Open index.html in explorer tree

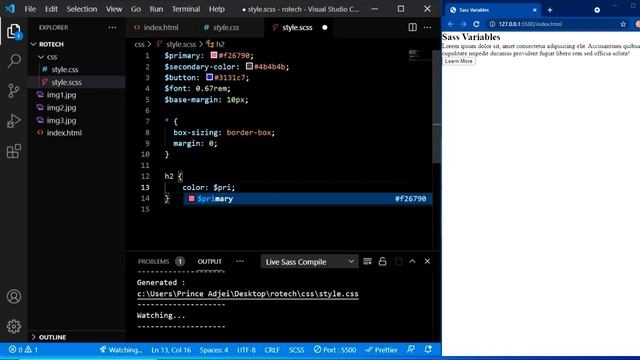(x=64, y=133)
